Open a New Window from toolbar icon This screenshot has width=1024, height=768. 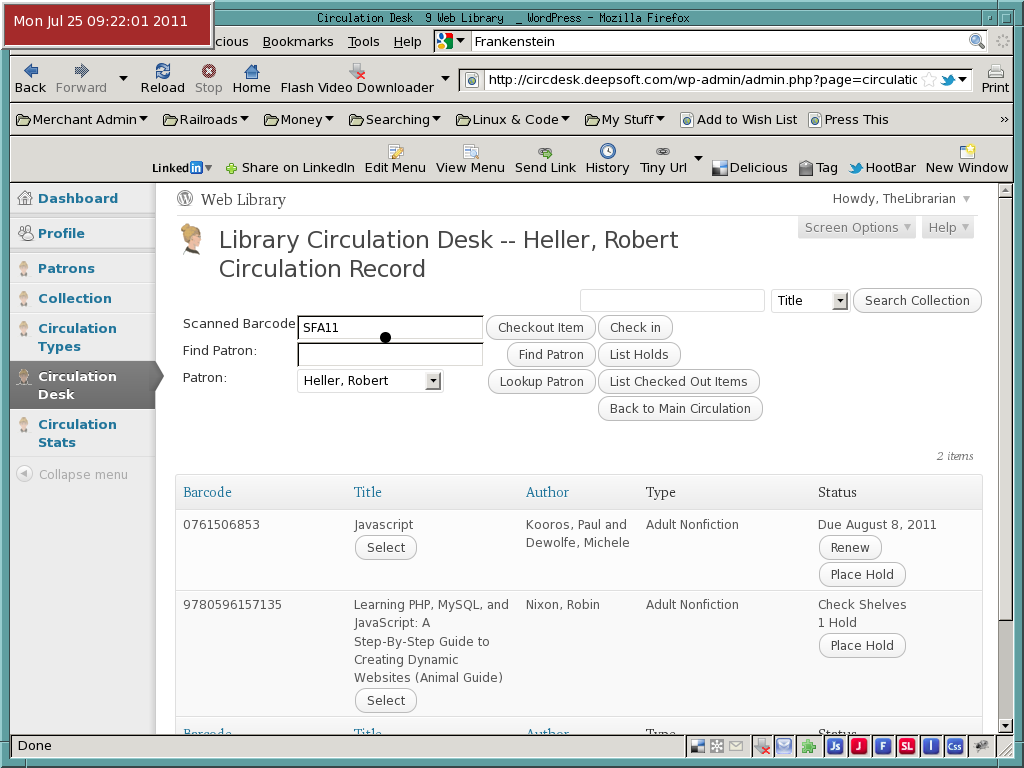(967, 152)
